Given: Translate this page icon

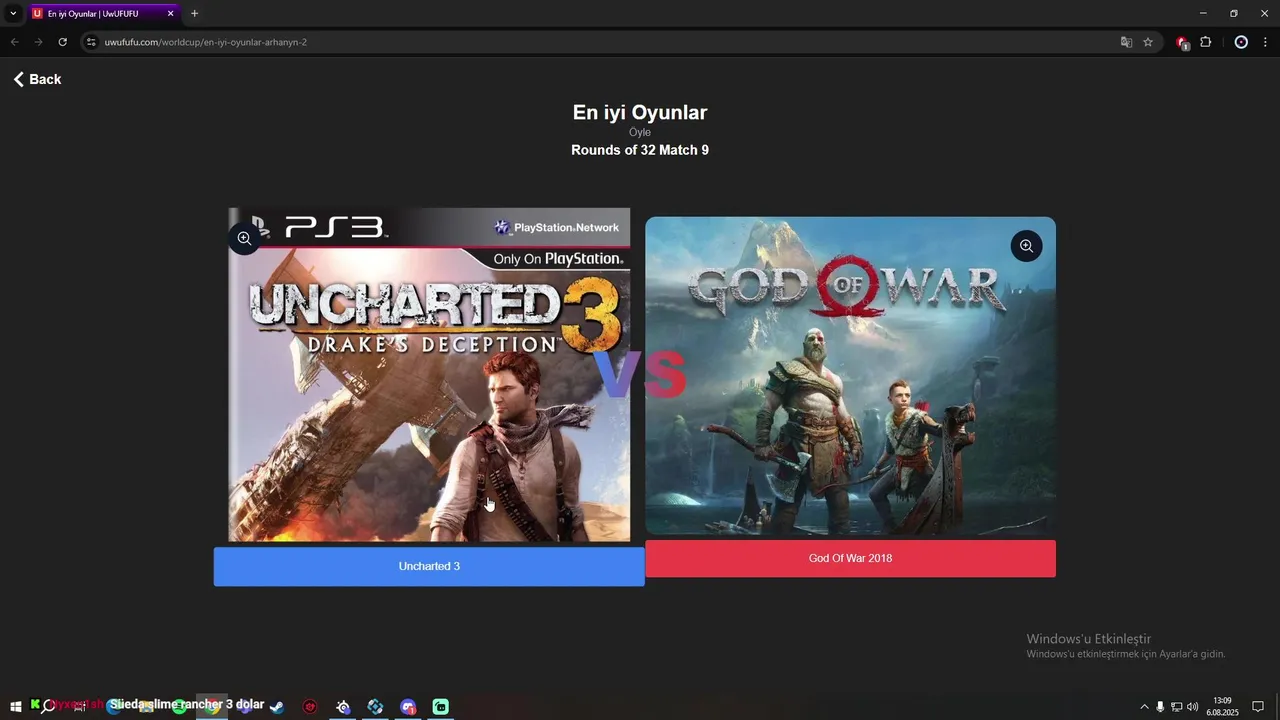Looking at the screenshot, I should coord(1126,42).
